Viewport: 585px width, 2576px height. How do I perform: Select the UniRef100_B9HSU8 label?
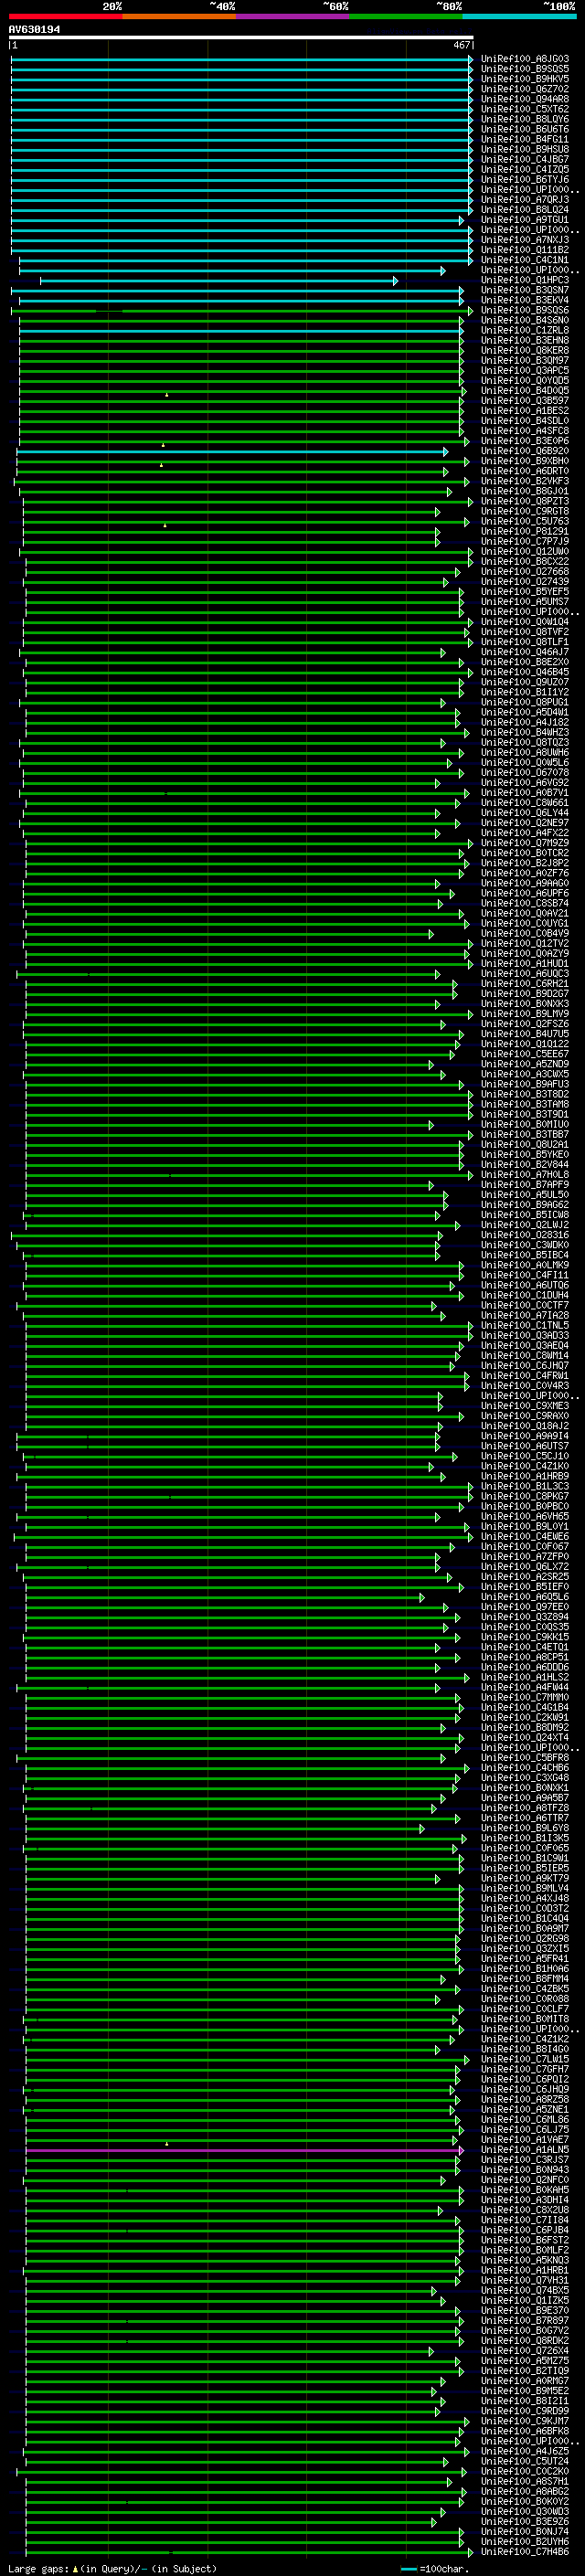(x=525, y=149)
